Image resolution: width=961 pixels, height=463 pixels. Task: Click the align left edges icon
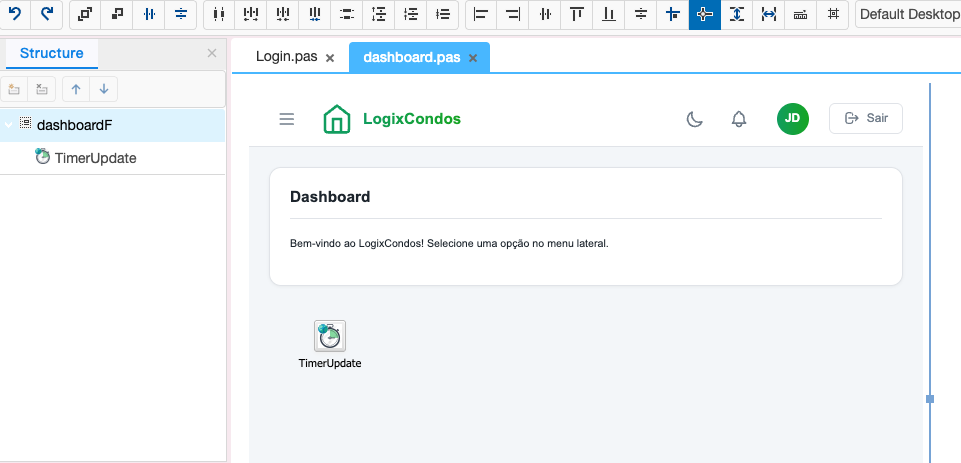click(x=481, y=14)
